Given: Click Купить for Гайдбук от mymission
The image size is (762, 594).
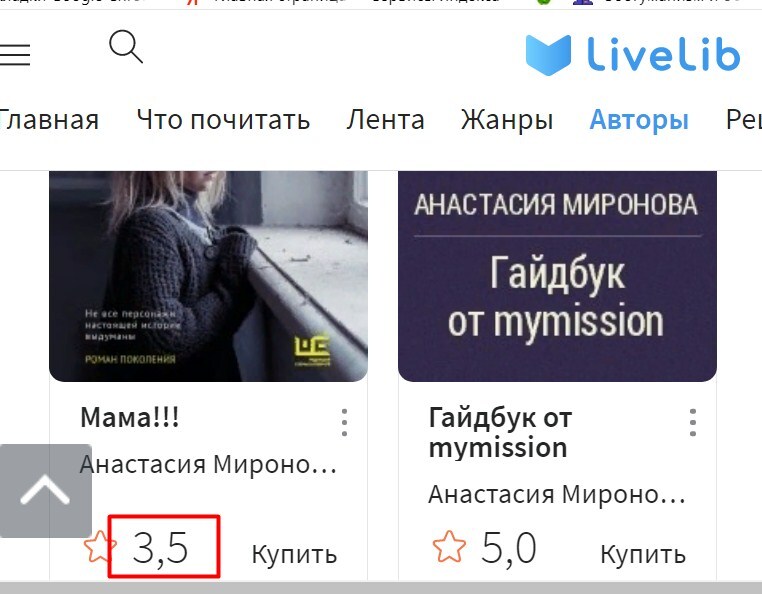Looking at the screenshot, I should coord(643,554).
